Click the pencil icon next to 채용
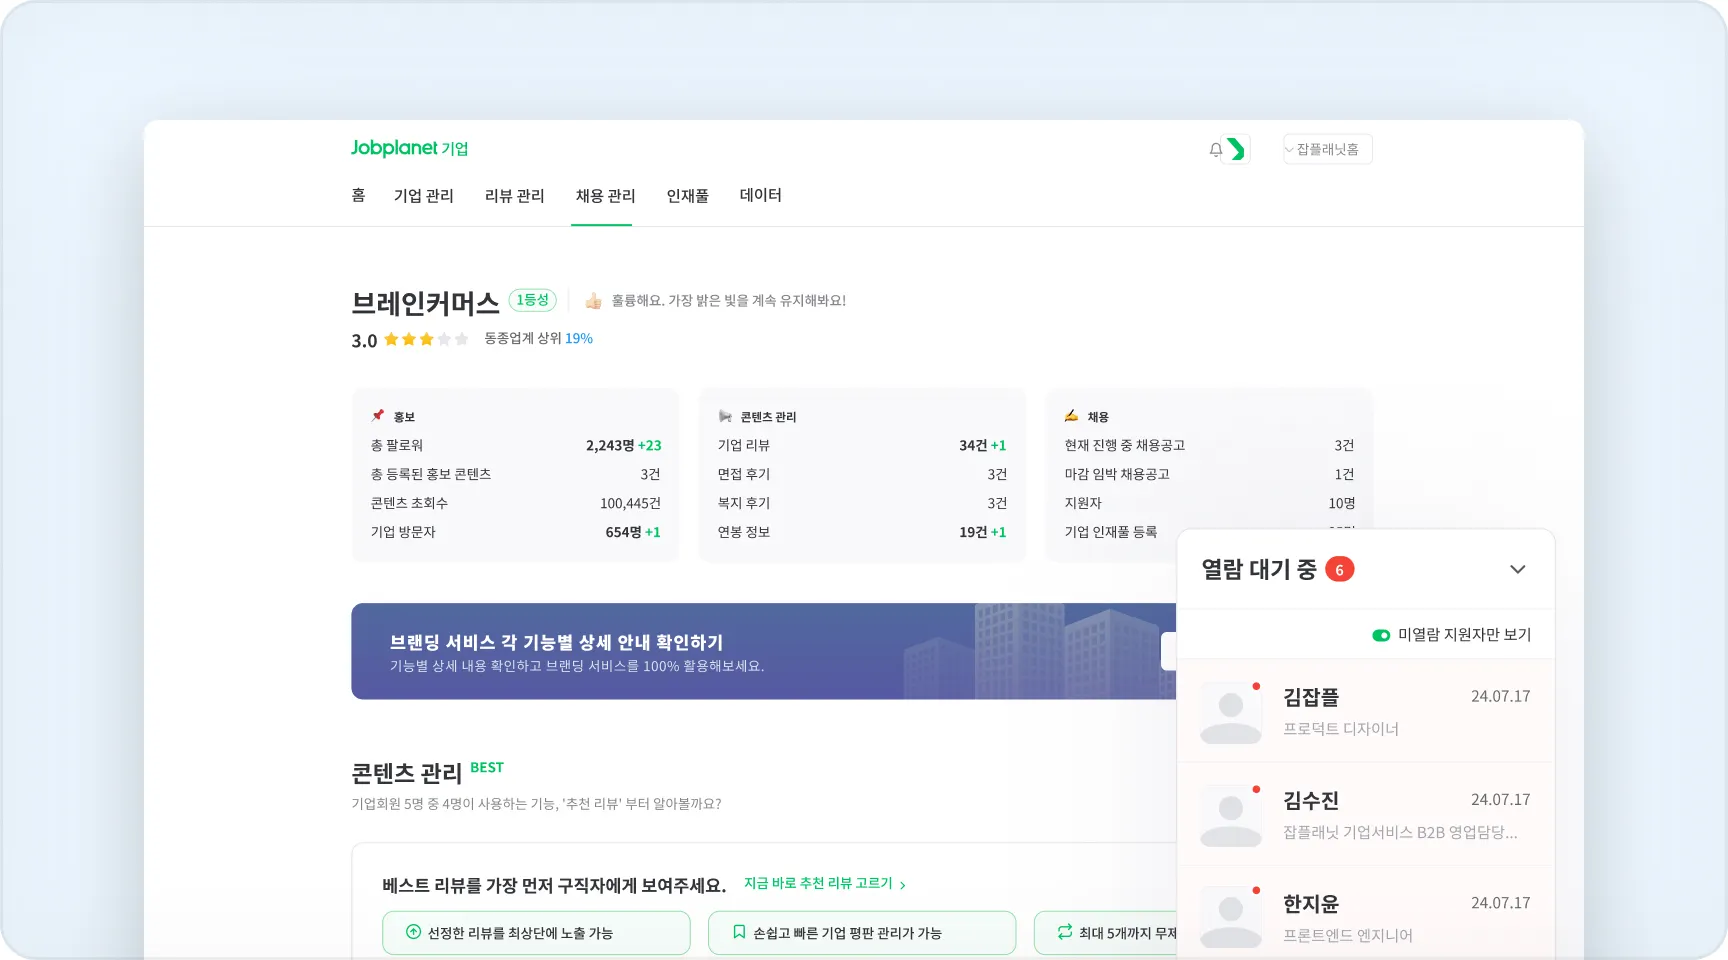 [x=1071, y=416]
